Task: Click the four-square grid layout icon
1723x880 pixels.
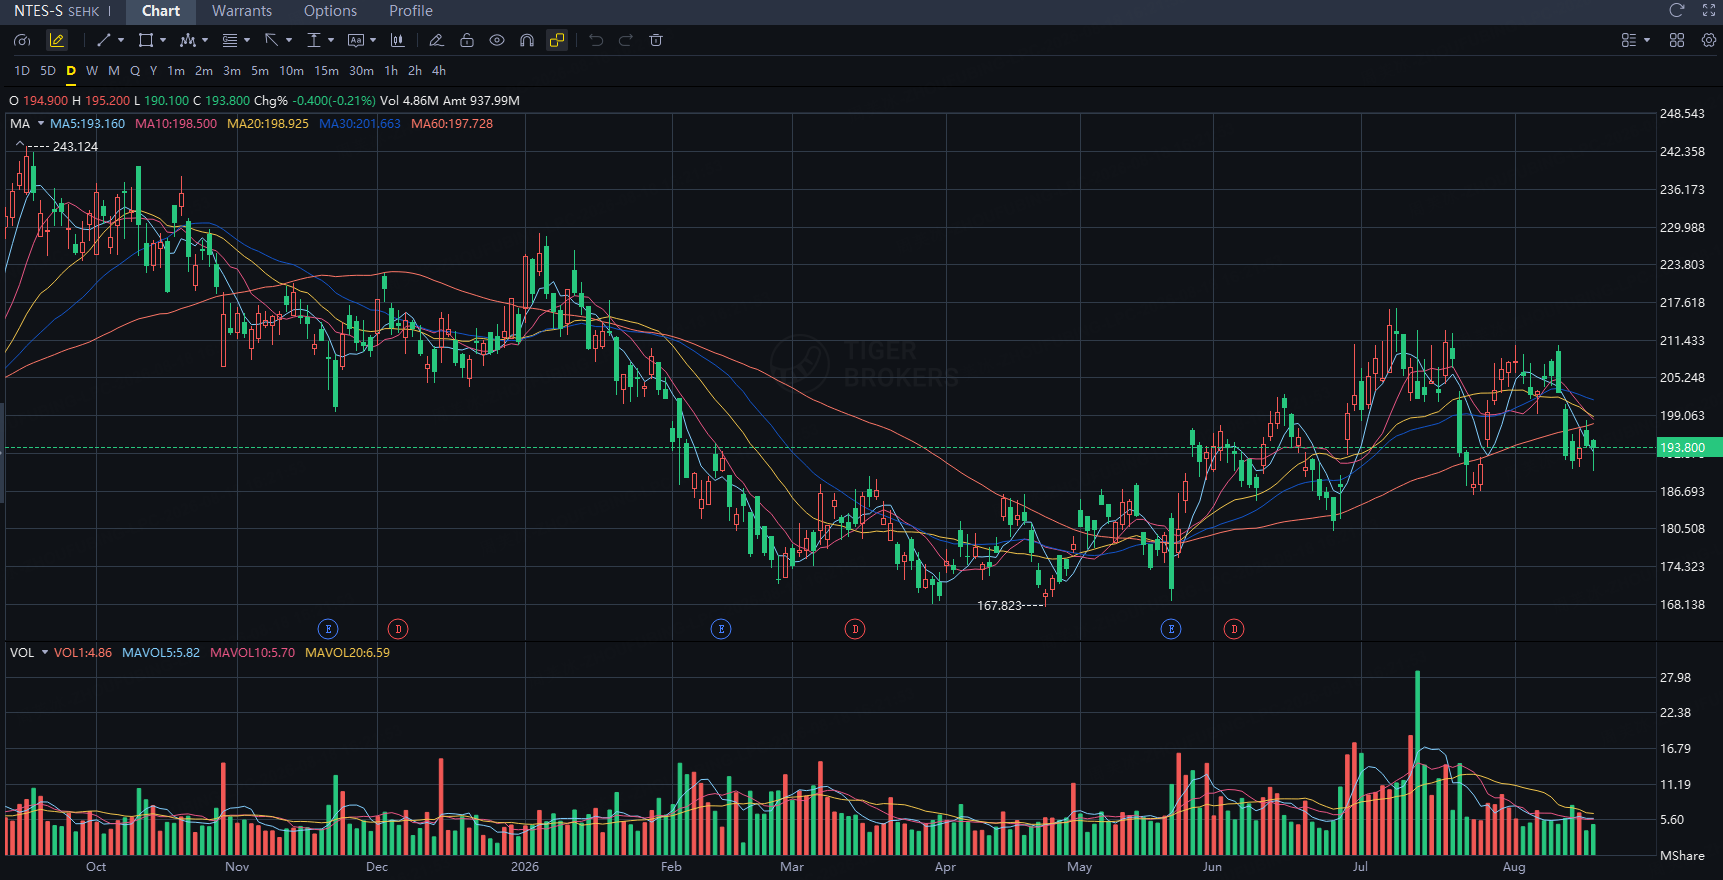Action: (x=1677, y=40)
